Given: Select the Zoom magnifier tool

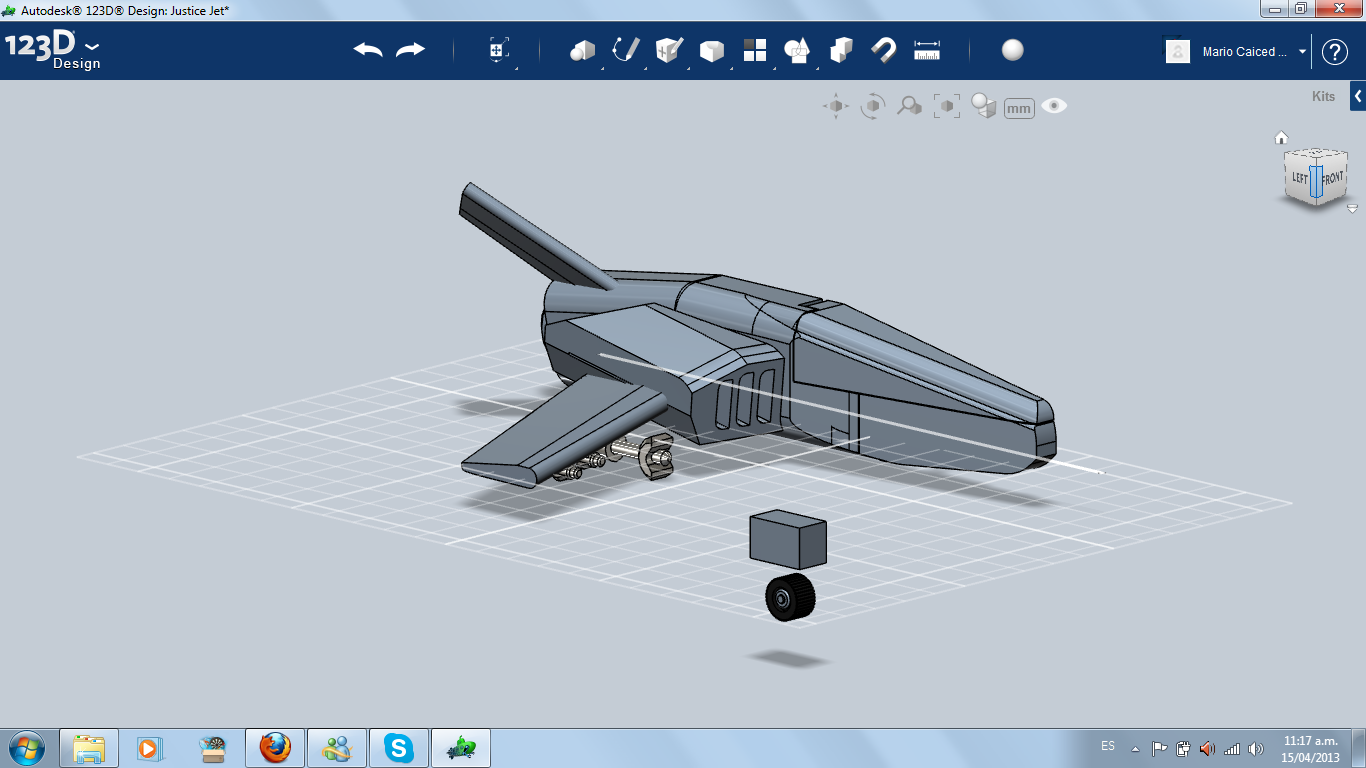Looking at the screenshot, I should [909, 106].
